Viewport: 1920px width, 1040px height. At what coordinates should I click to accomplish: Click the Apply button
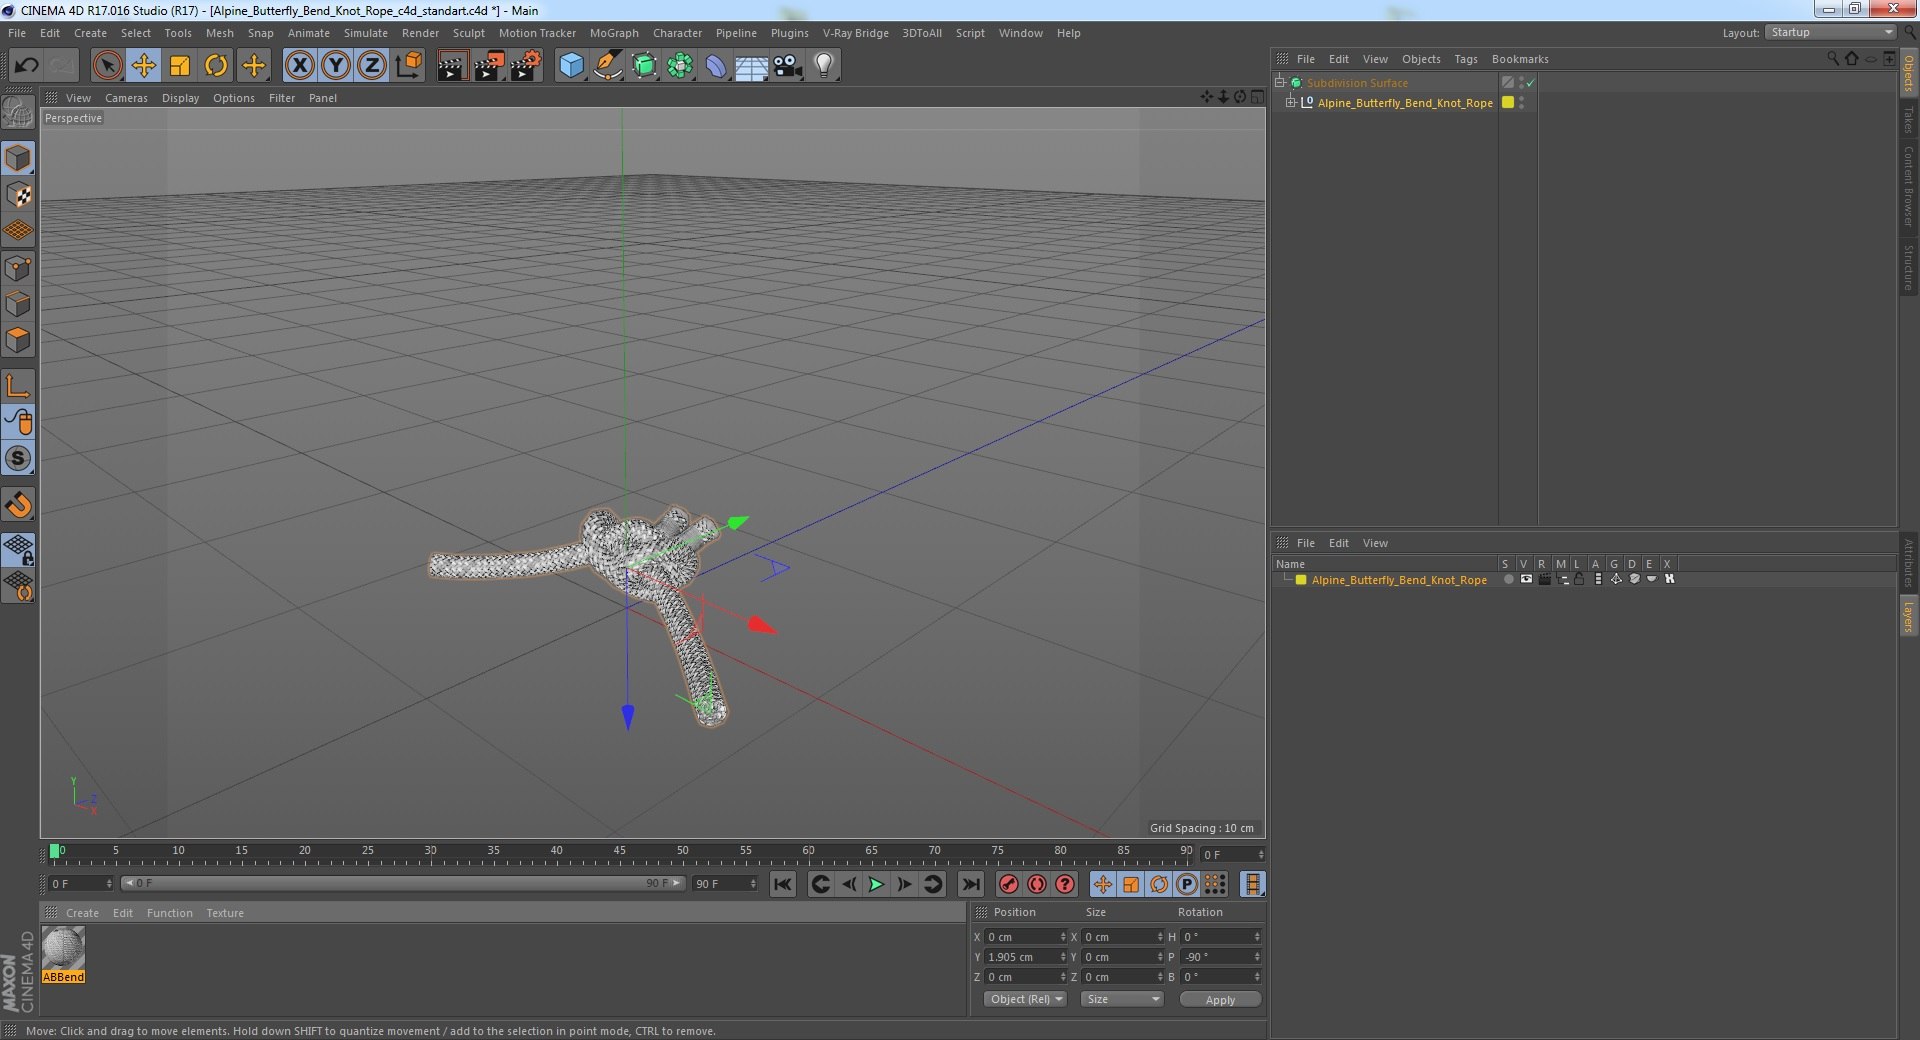pos(1220,999)
